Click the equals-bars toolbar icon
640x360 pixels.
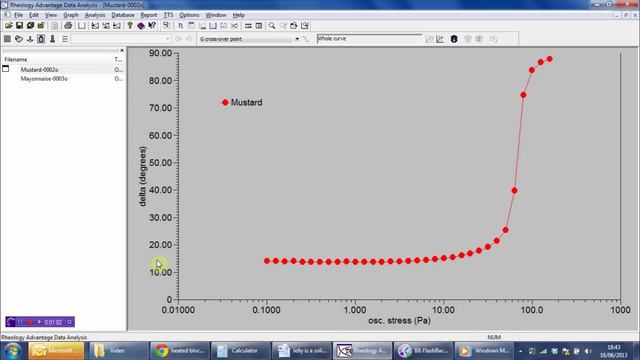[248, 26]
